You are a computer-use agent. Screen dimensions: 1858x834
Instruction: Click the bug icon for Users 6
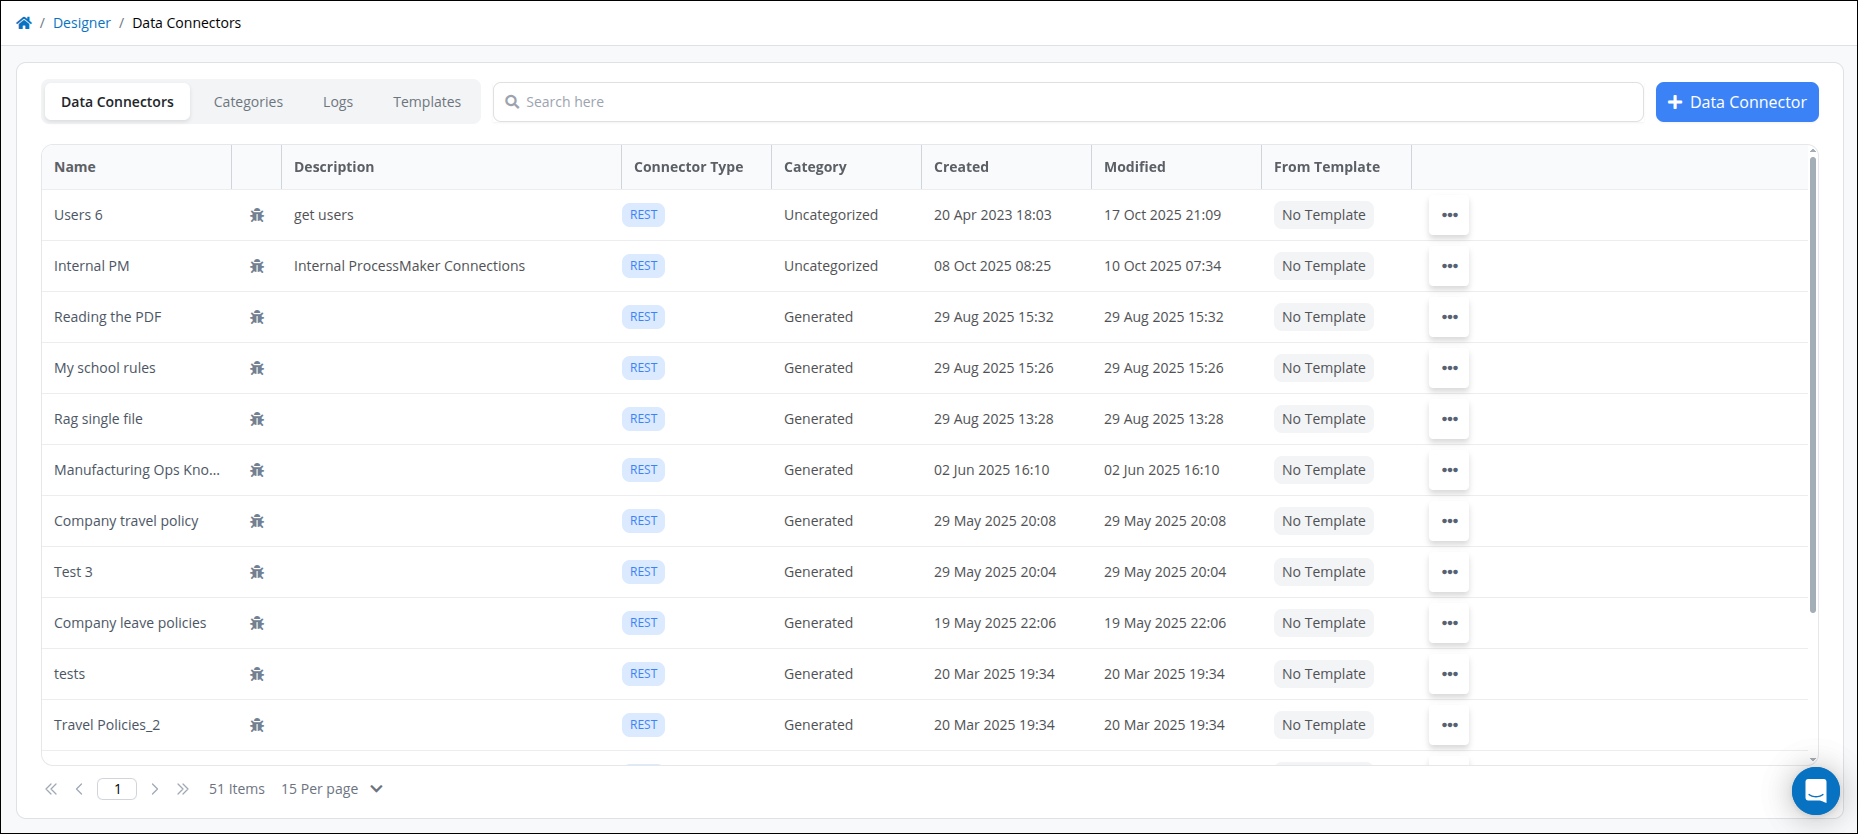tap(257, 215)
